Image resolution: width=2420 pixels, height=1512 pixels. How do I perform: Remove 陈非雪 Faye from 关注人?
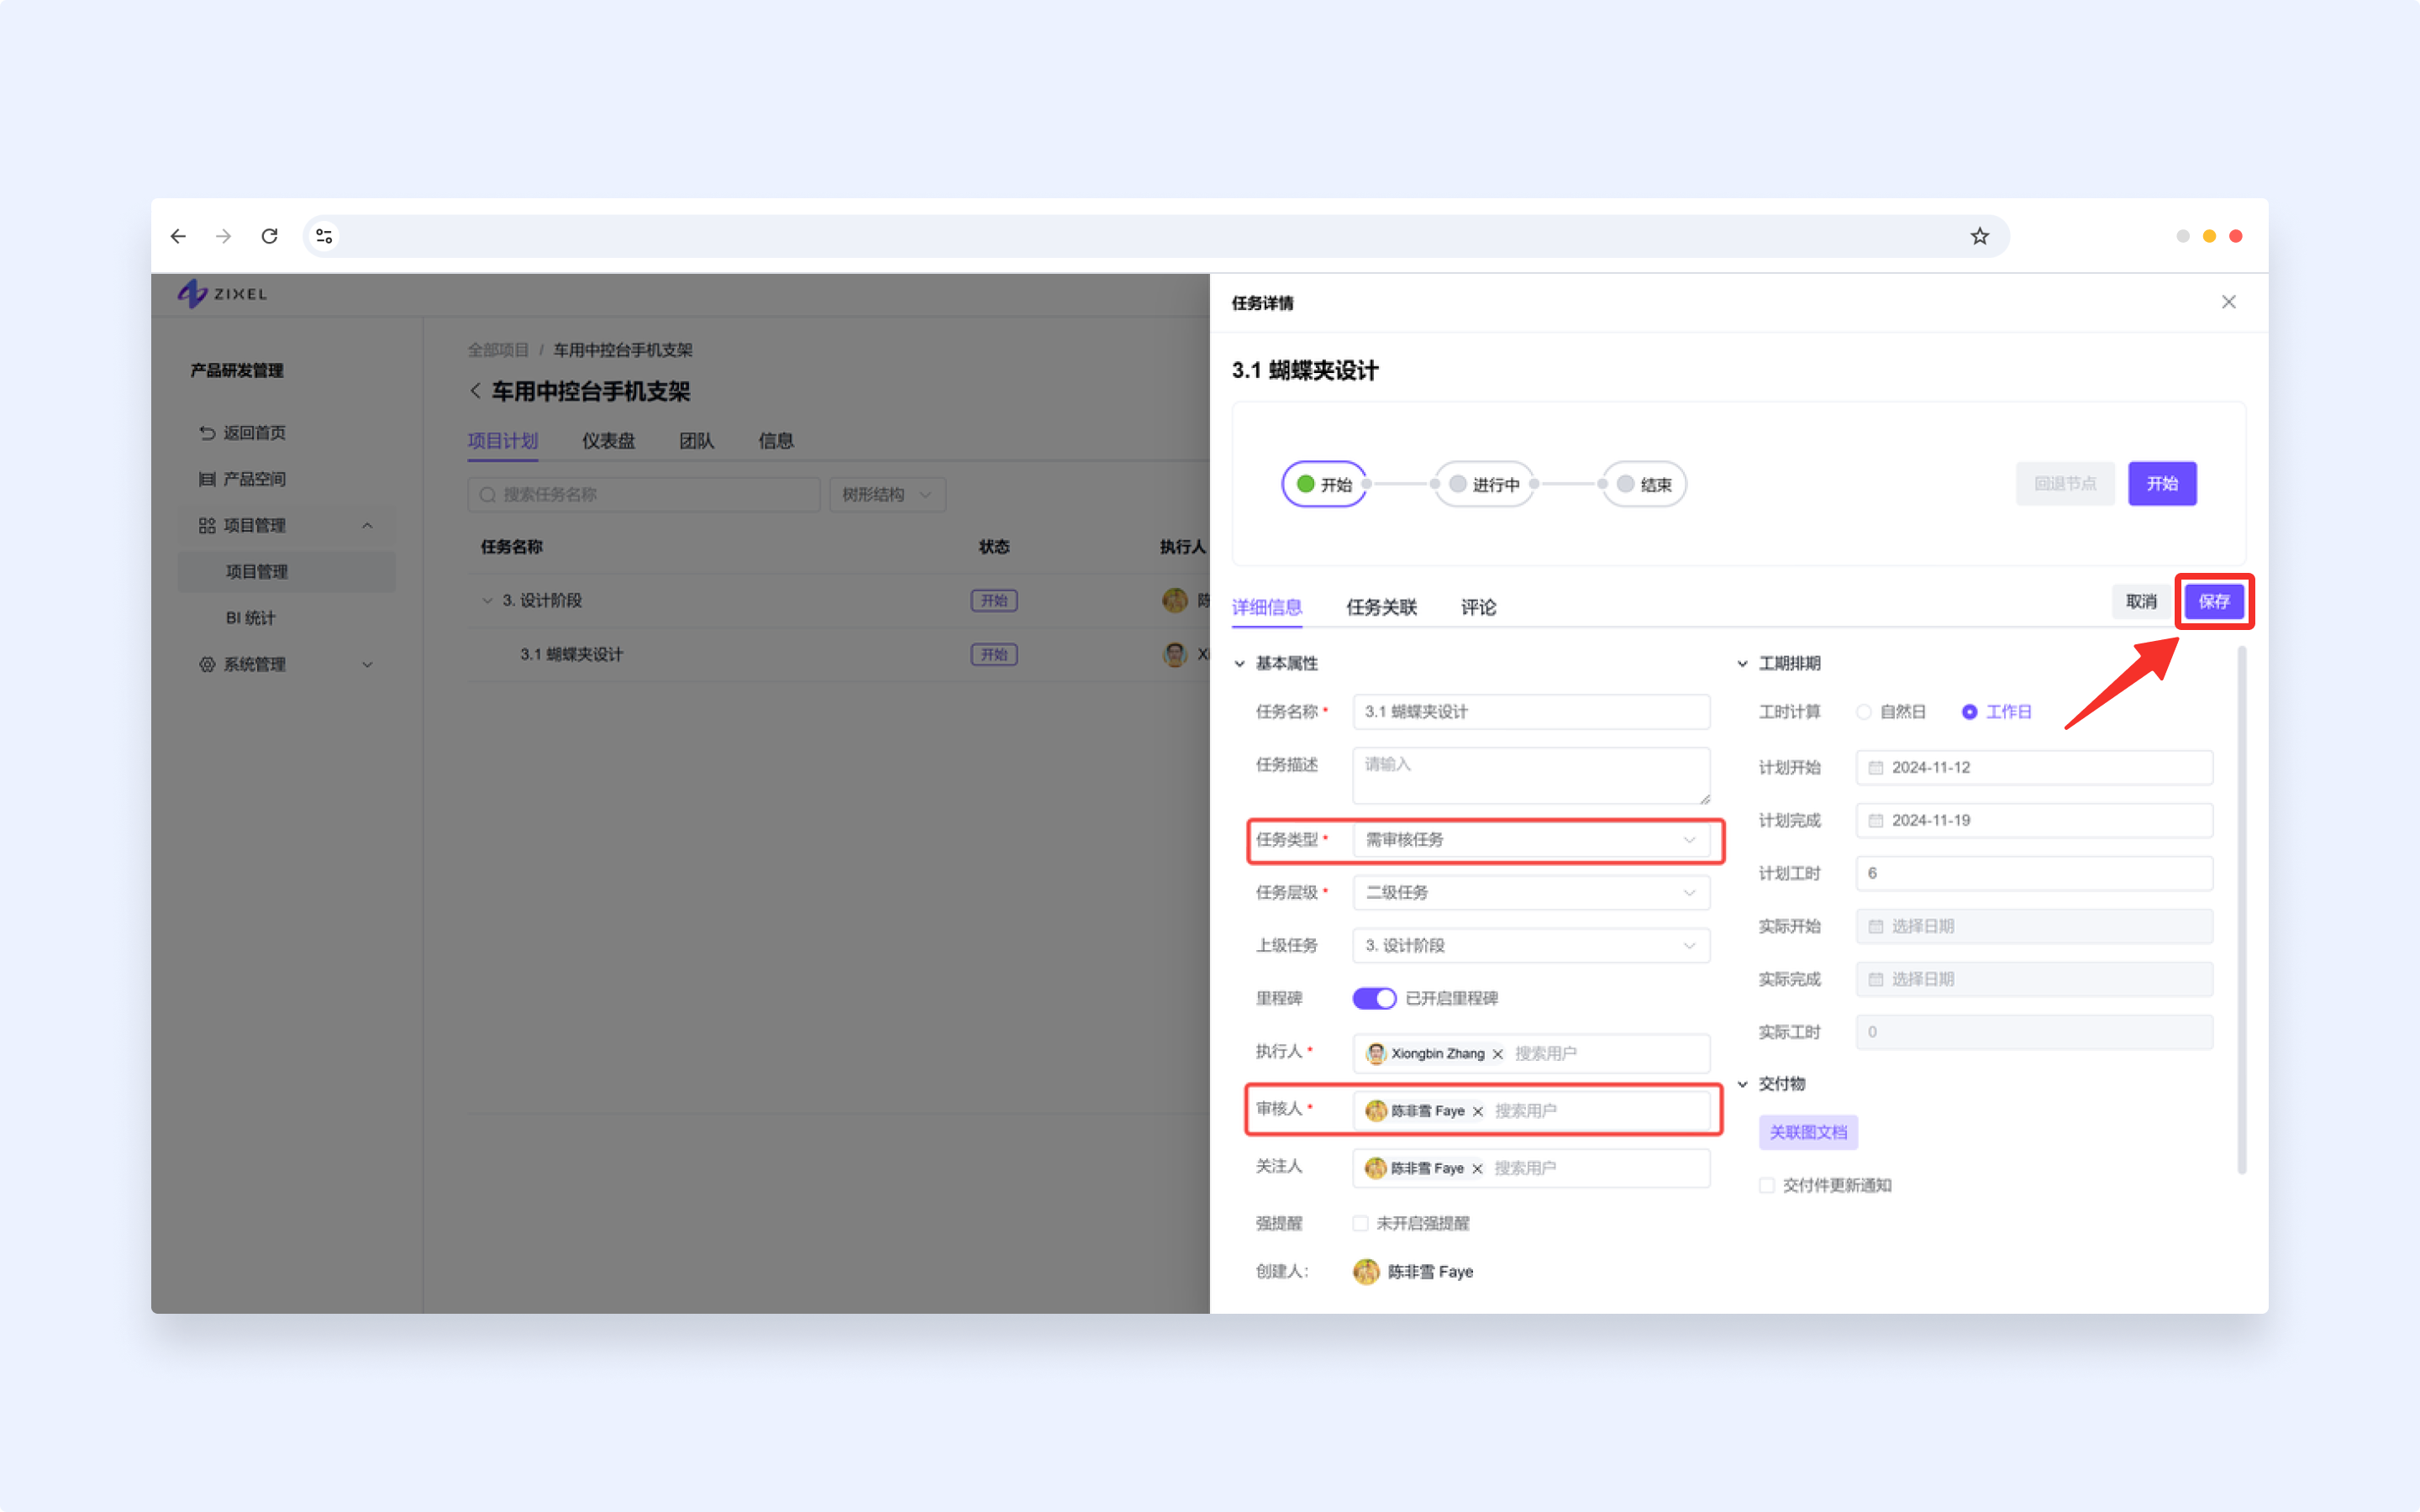(x=1476, y=1168)
